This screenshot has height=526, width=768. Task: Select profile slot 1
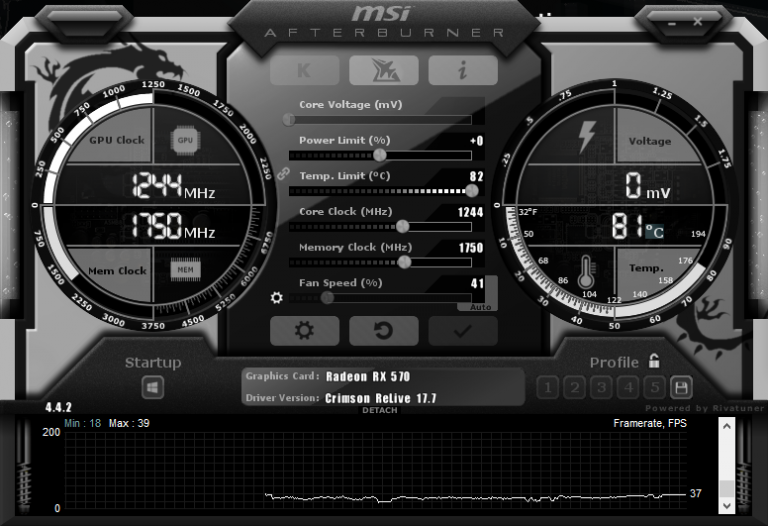547,387
